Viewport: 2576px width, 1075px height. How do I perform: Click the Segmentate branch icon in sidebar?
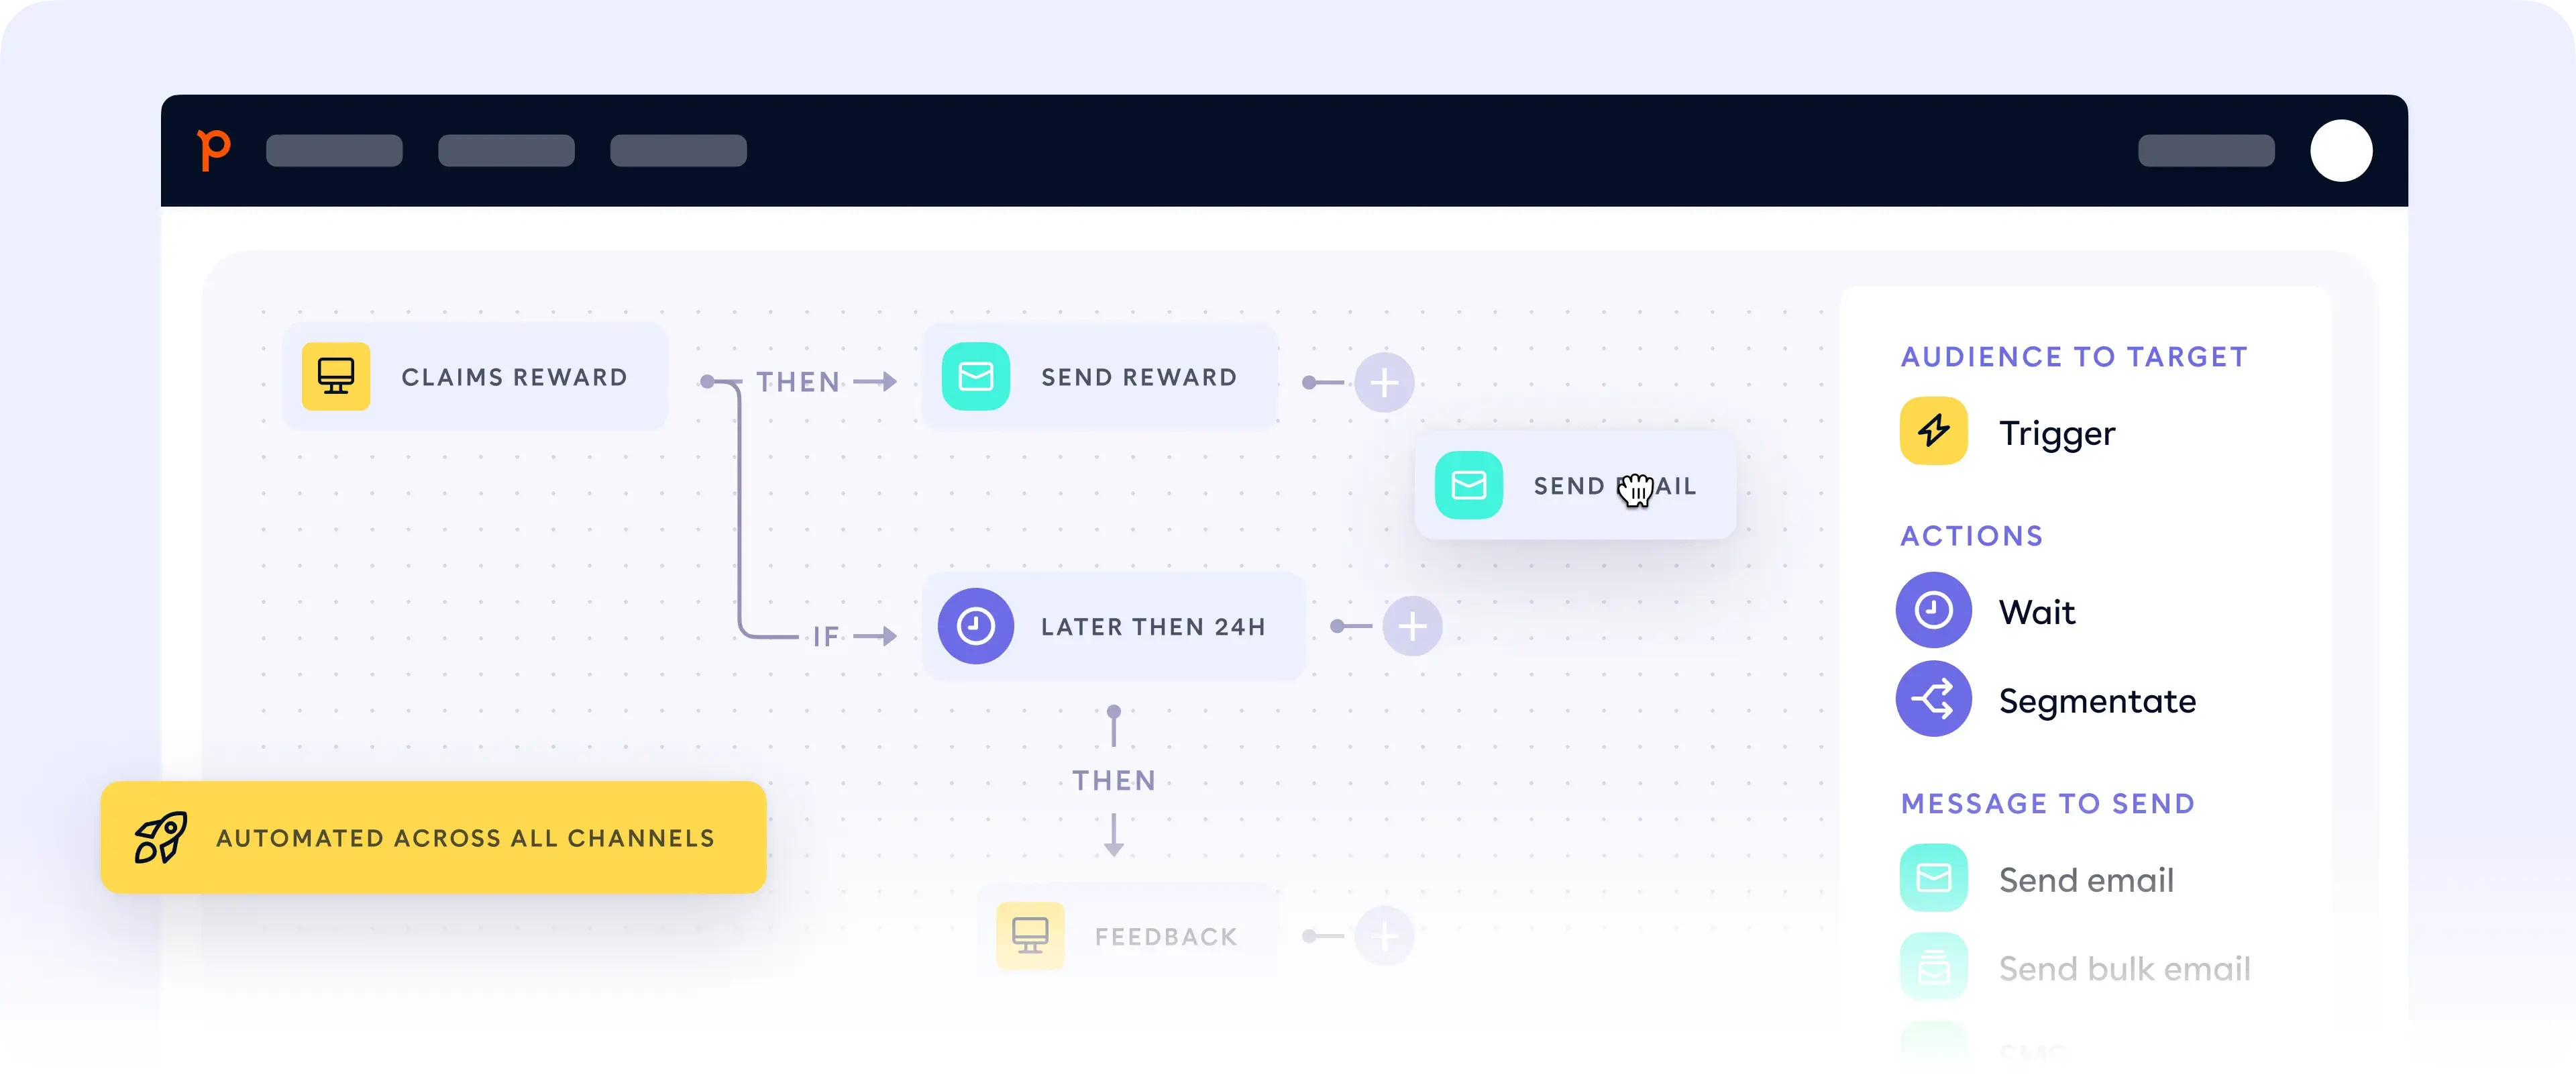[x=1933, y=699]
